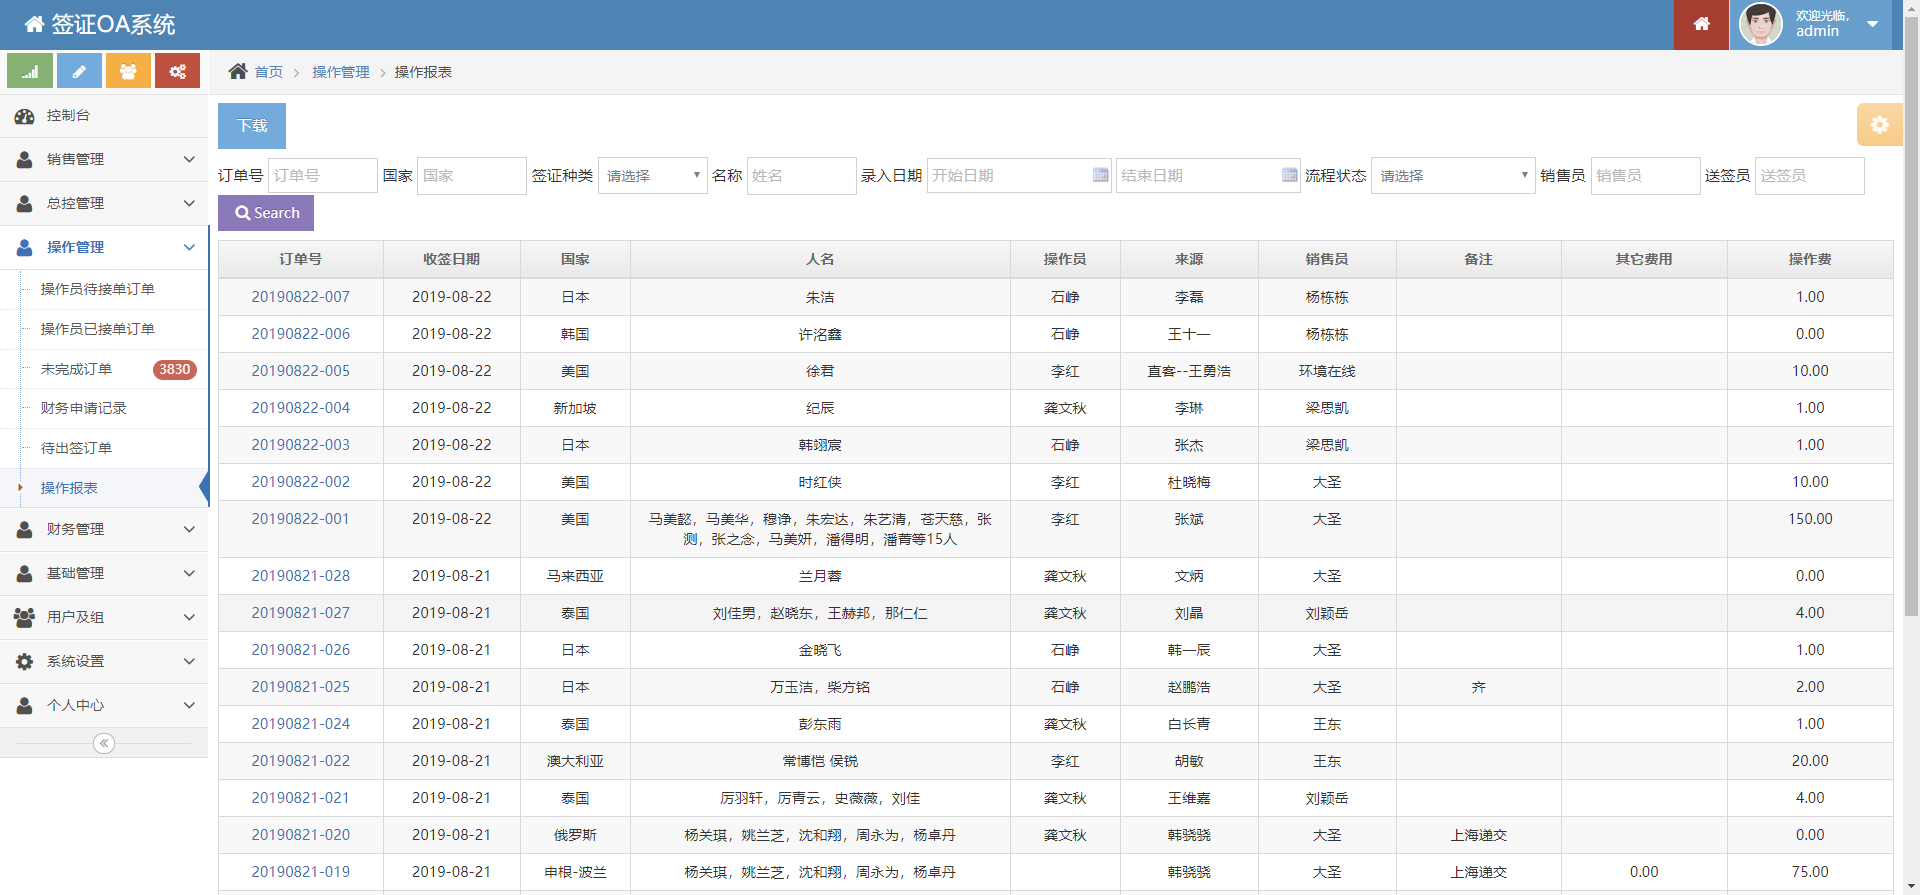Click the 下载 download button
1920x895 pixels.
[252, 126]
